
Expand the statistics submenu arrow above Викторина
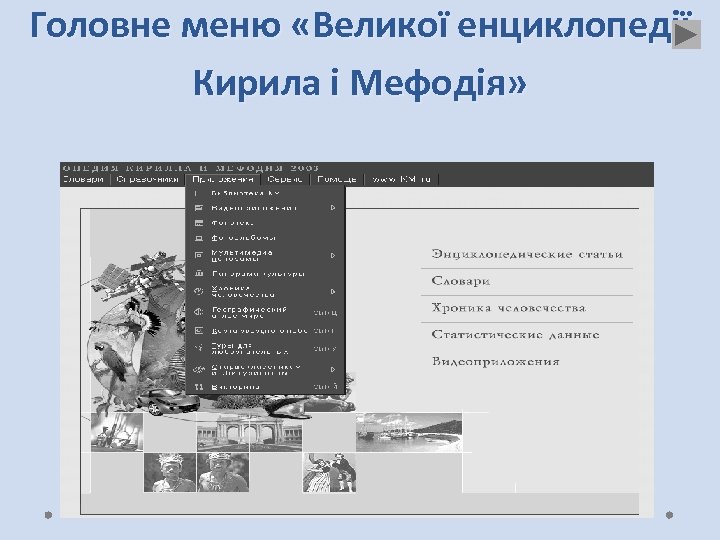[333, 369]
